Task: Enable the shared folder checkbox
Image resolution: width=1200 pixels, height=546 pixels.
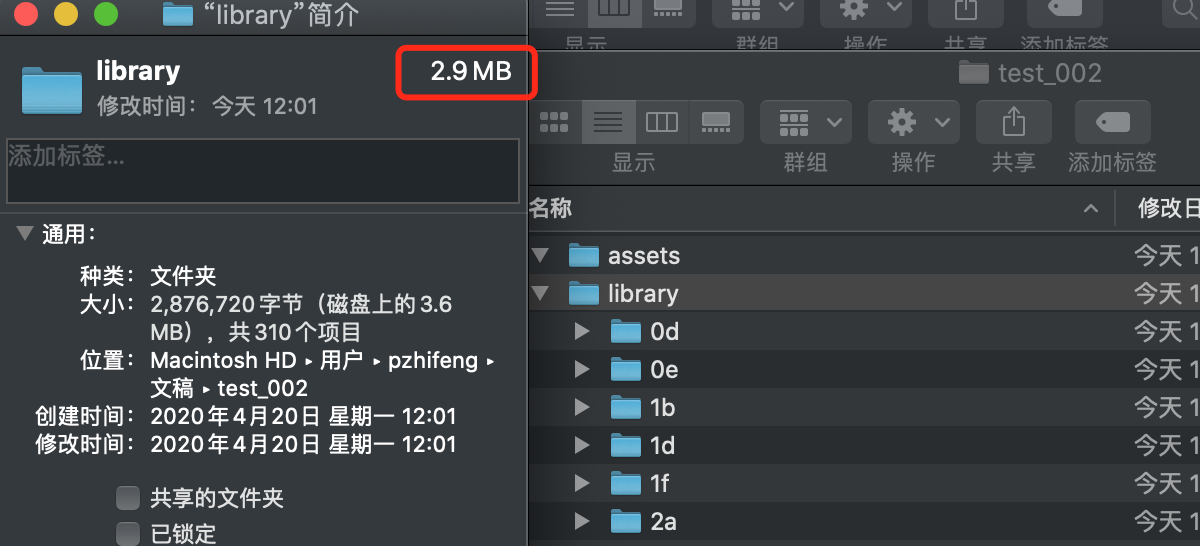Action: [128, 498]
